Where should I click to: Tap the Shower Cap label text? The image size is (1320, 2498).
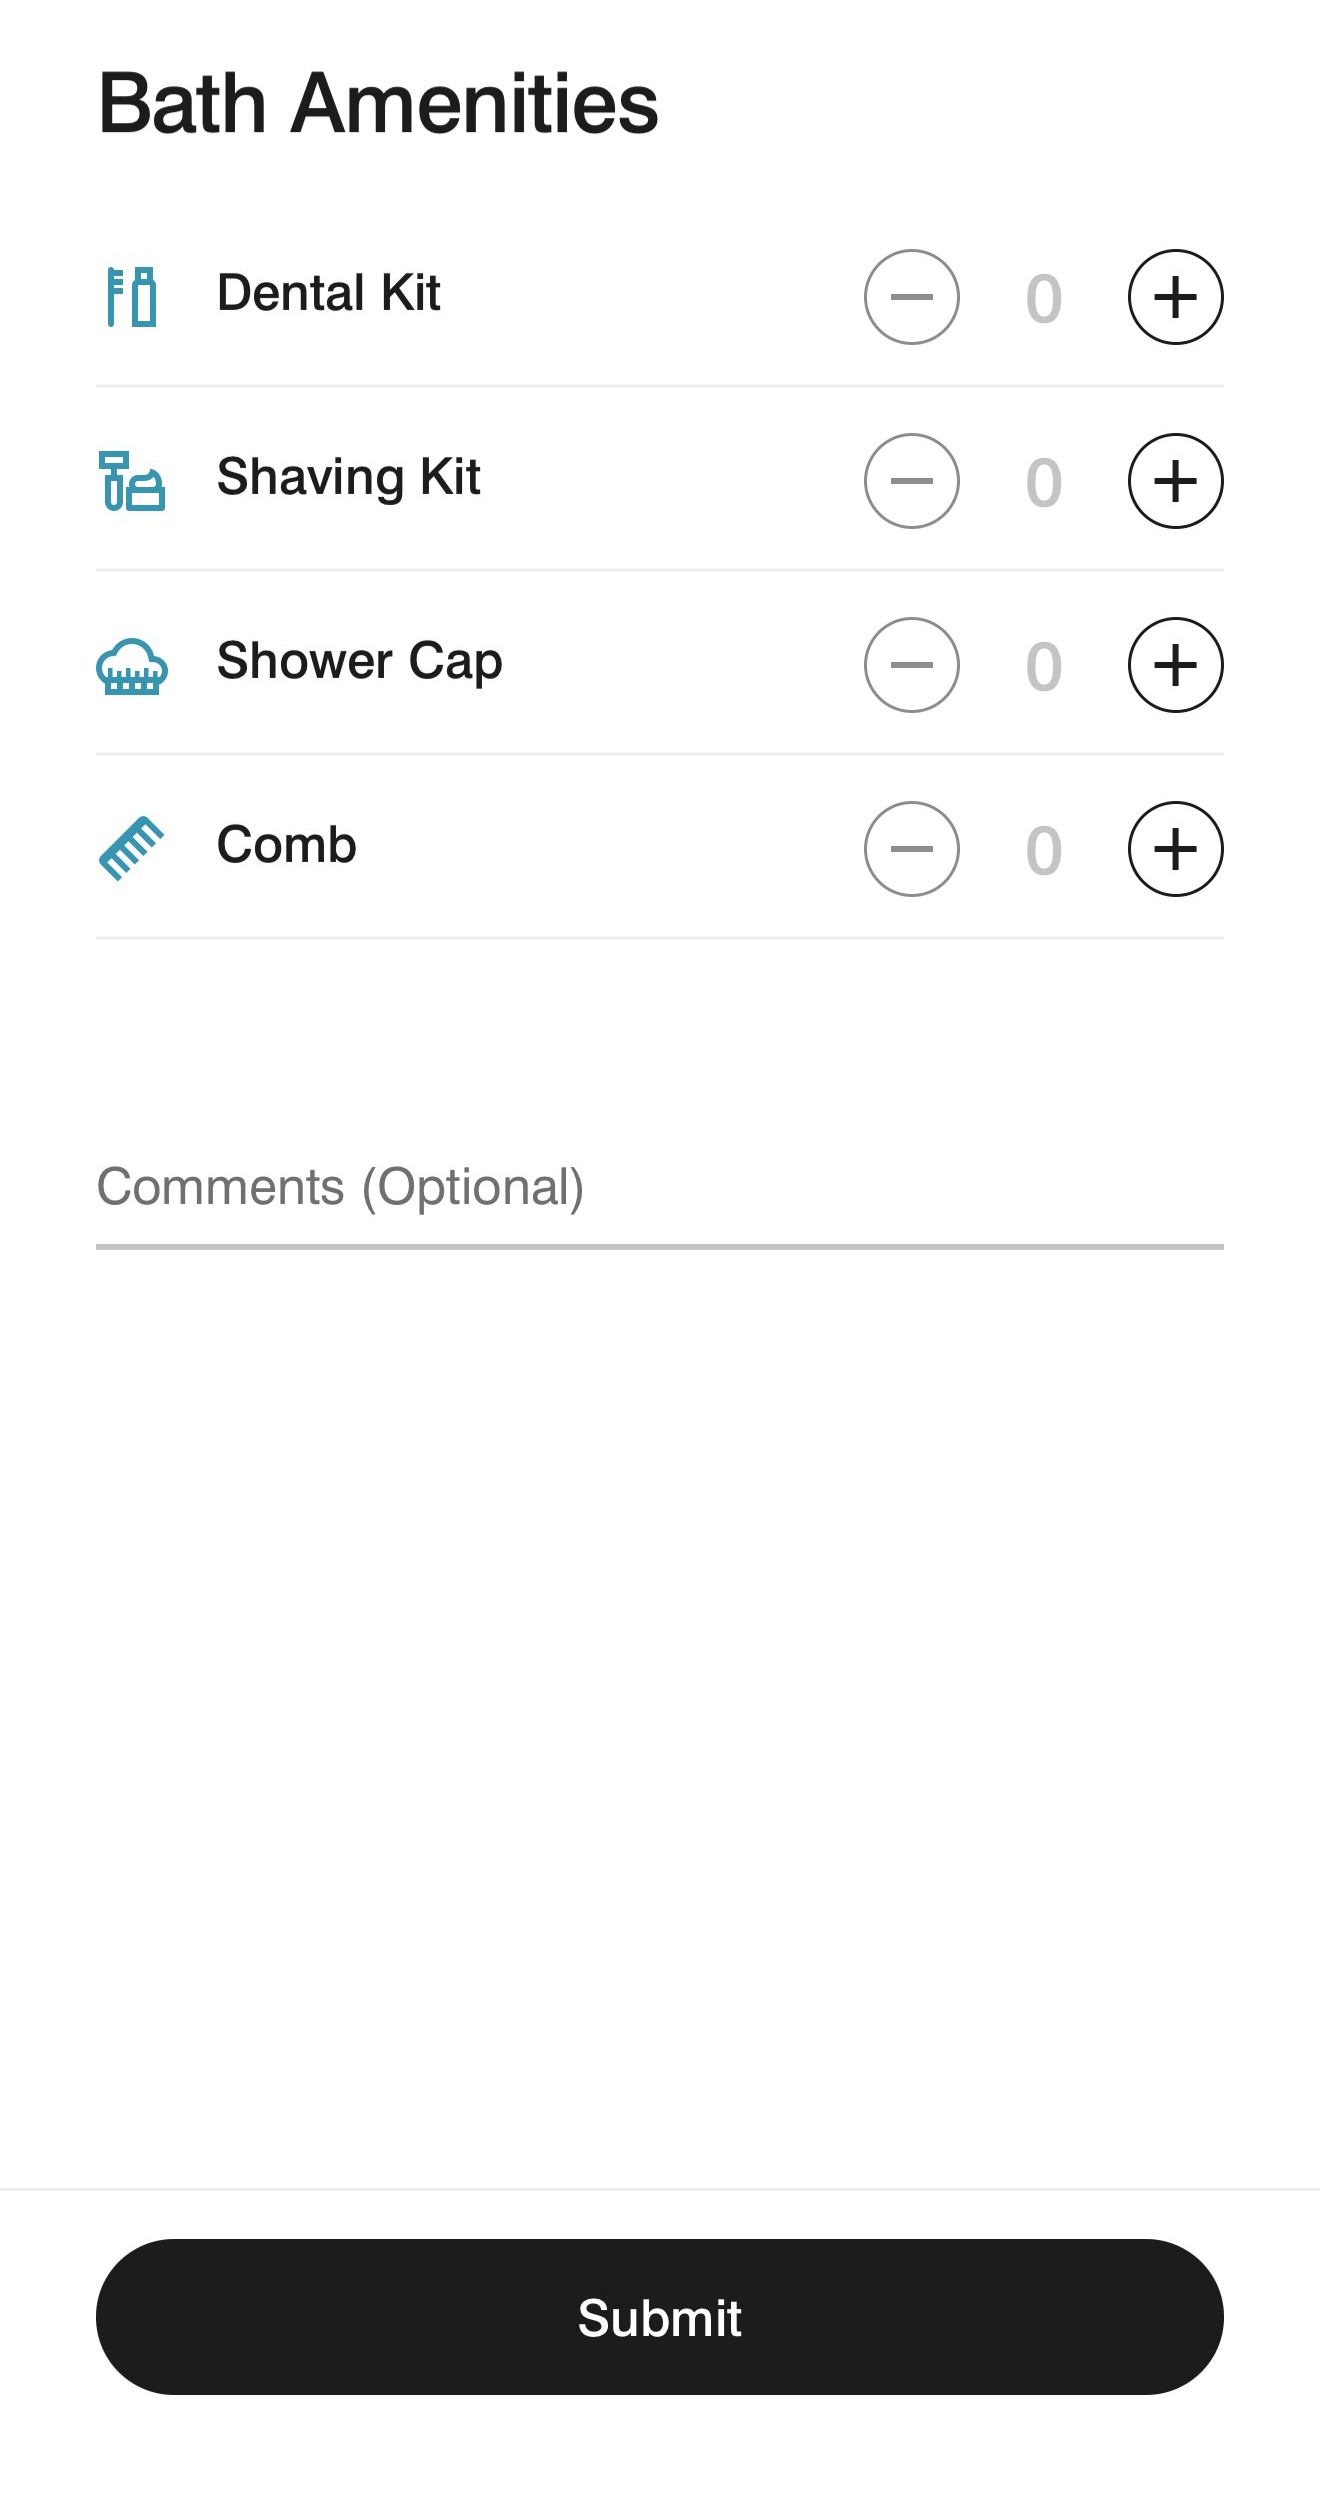pyautogui.click(x=359, y=661)
